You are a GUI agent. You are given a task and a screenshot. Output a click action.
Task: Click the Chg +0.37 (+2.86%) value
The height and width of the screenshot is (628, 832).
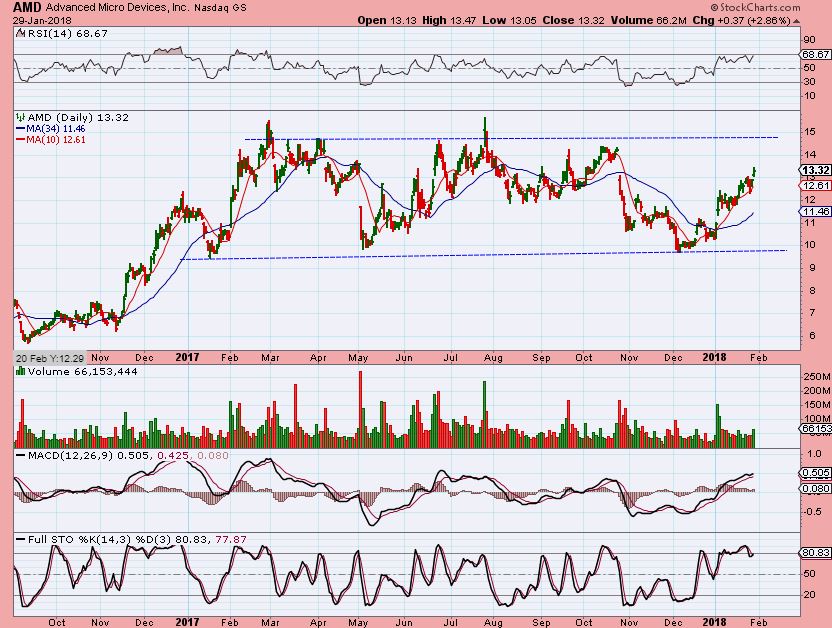pyautogui.click(x=741, y=20)
